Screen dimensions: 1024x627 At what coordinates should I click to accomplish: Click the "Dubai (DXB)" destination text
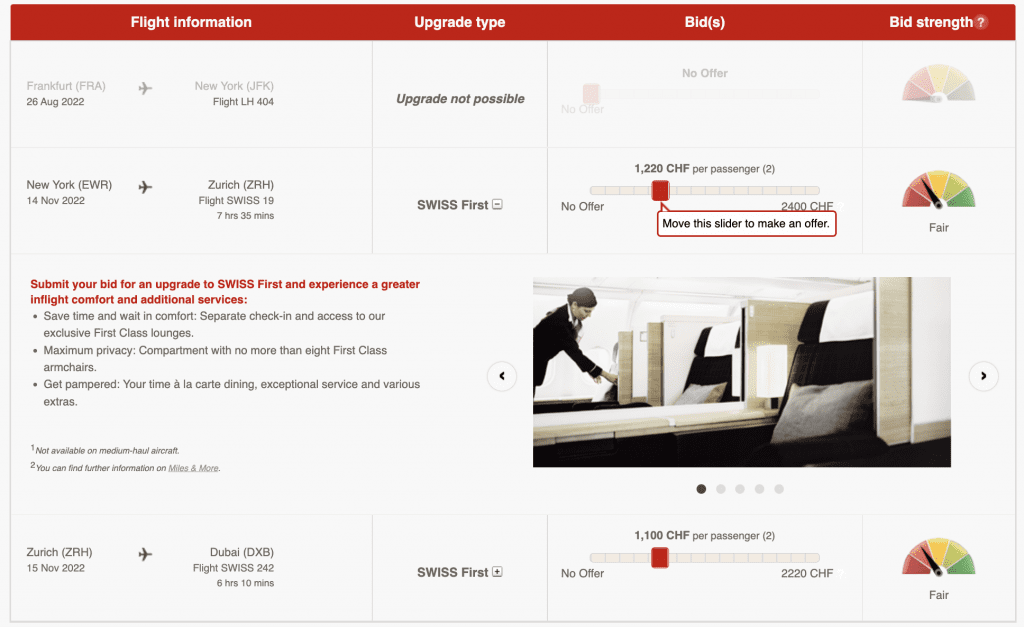[242, 552]
